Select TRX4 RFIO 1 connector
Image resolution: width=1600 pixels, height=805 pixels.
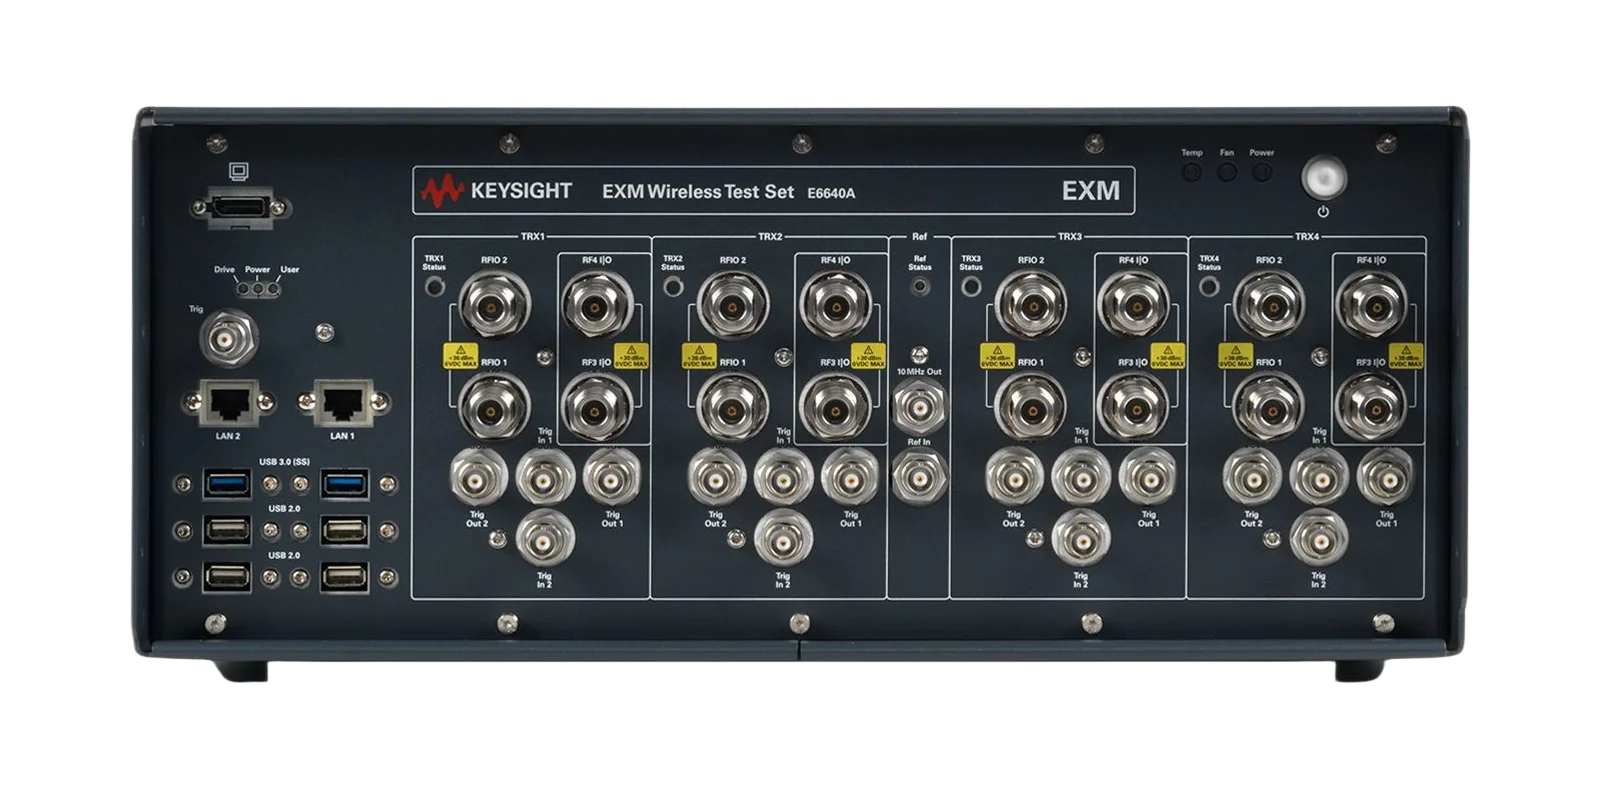click(x=1268, y=408)
